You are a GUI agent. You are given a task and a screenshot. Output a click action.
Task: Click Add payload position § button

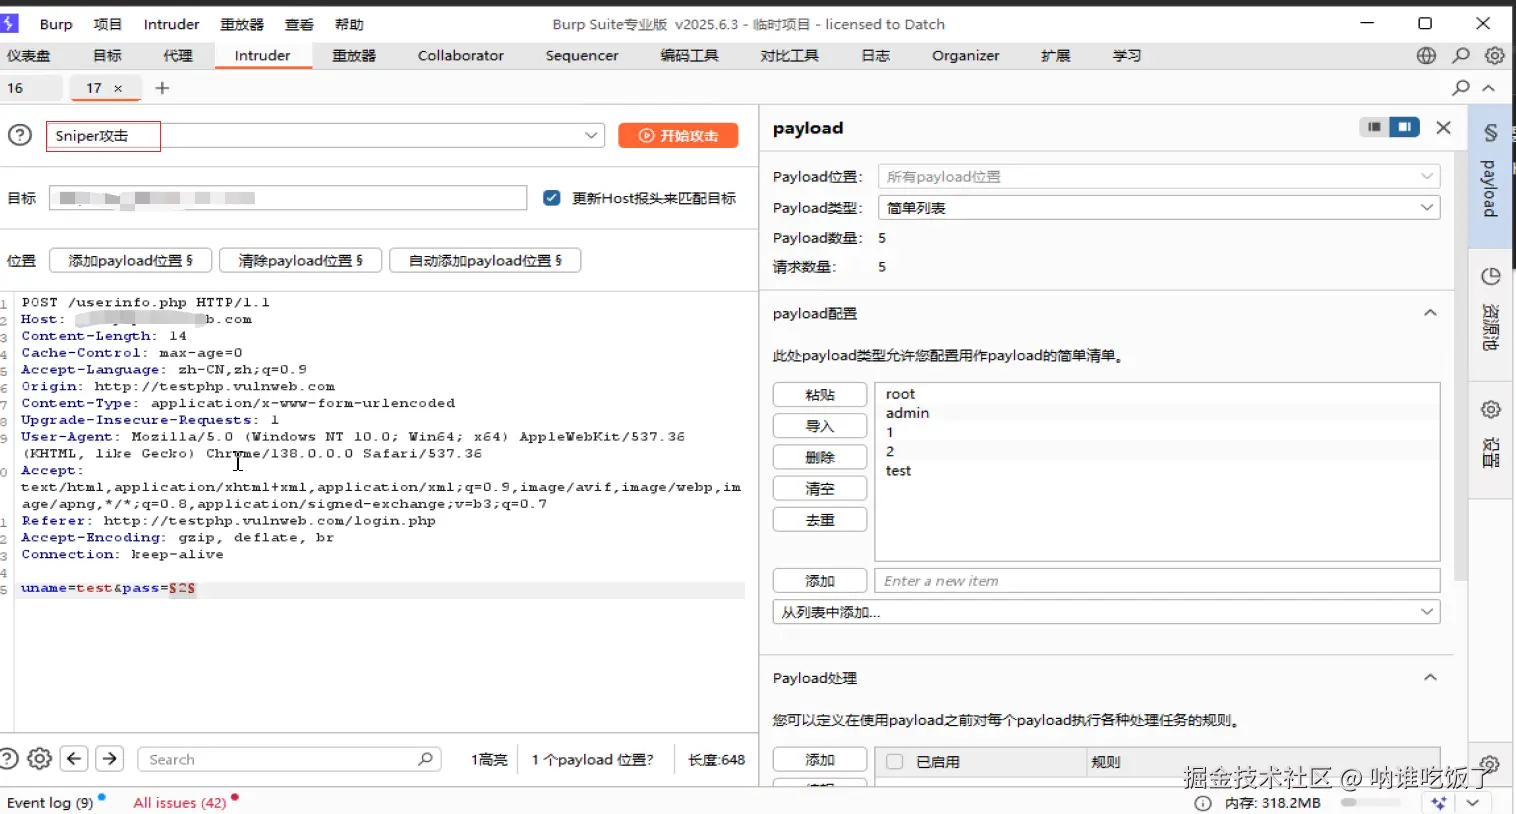pyautogui.click(x=130, y=260)
